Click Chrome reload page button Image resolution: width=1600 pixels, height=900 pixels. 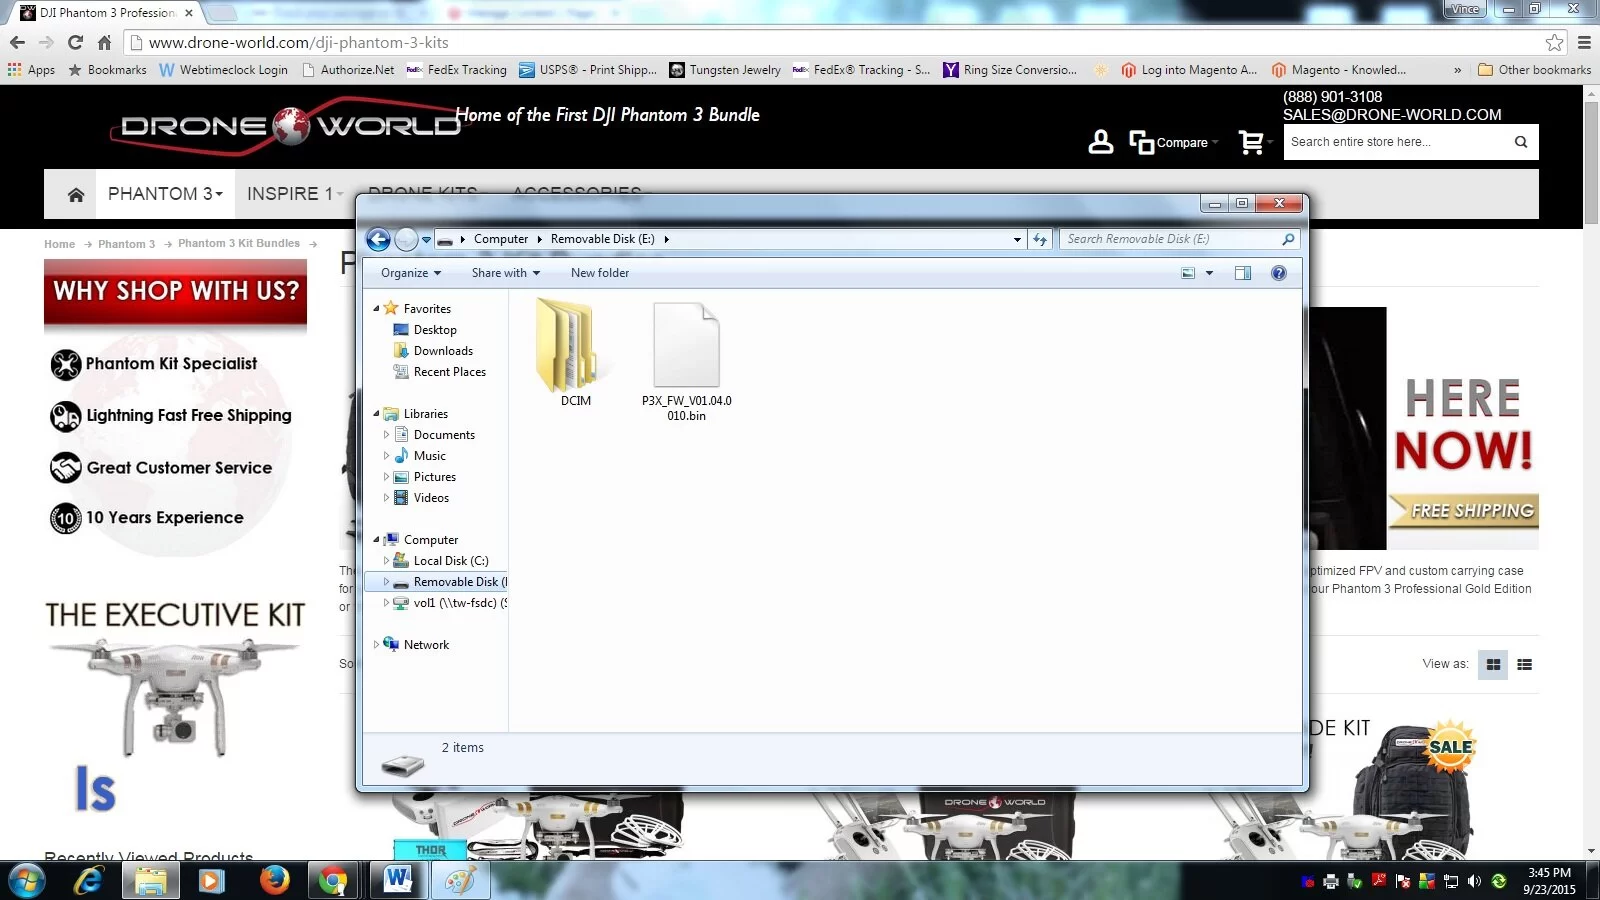click(75, 42)
